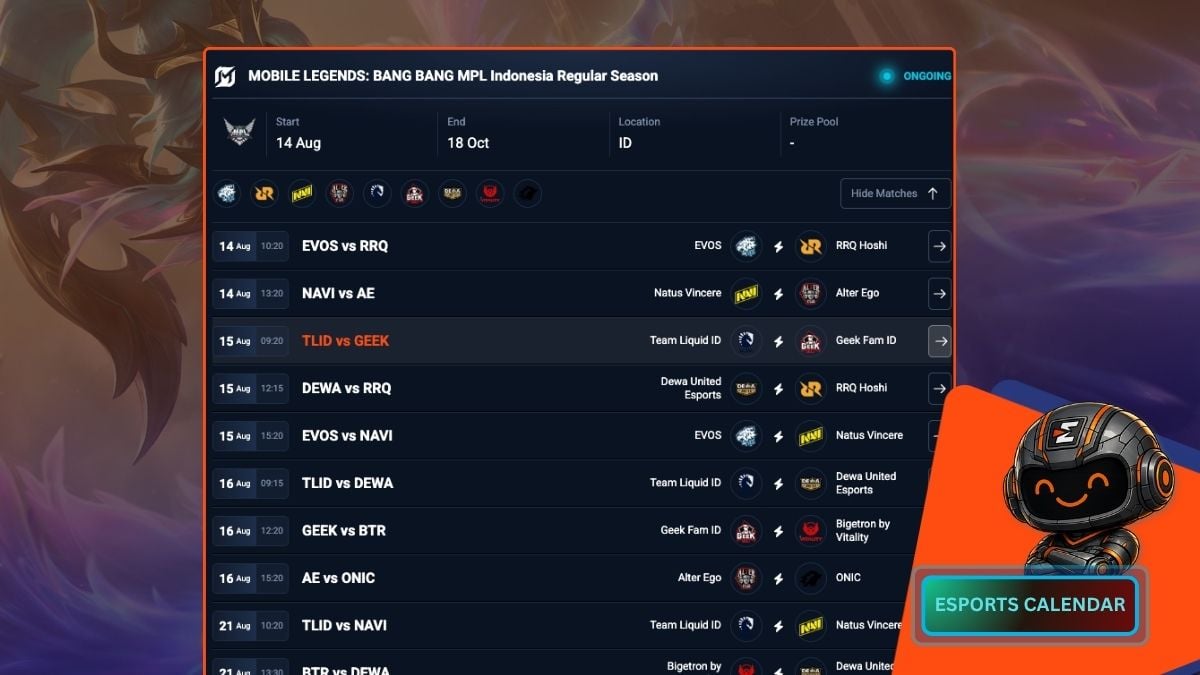Click Alter Ego logo in NAVI vs AE row
1200x675 pixels.
point(810,293)
